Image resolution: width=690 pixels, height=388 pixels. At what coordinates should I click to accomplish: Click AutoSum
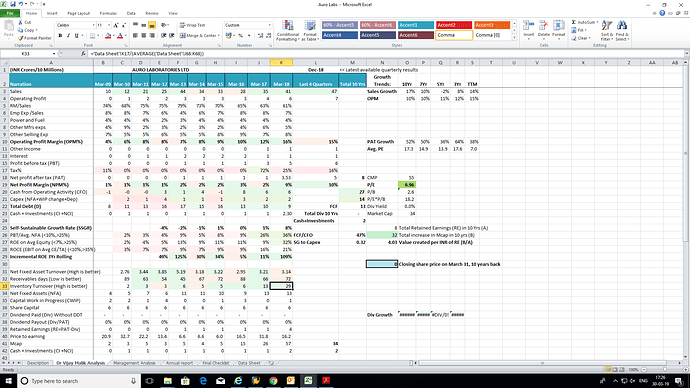[x=584, y=22]
